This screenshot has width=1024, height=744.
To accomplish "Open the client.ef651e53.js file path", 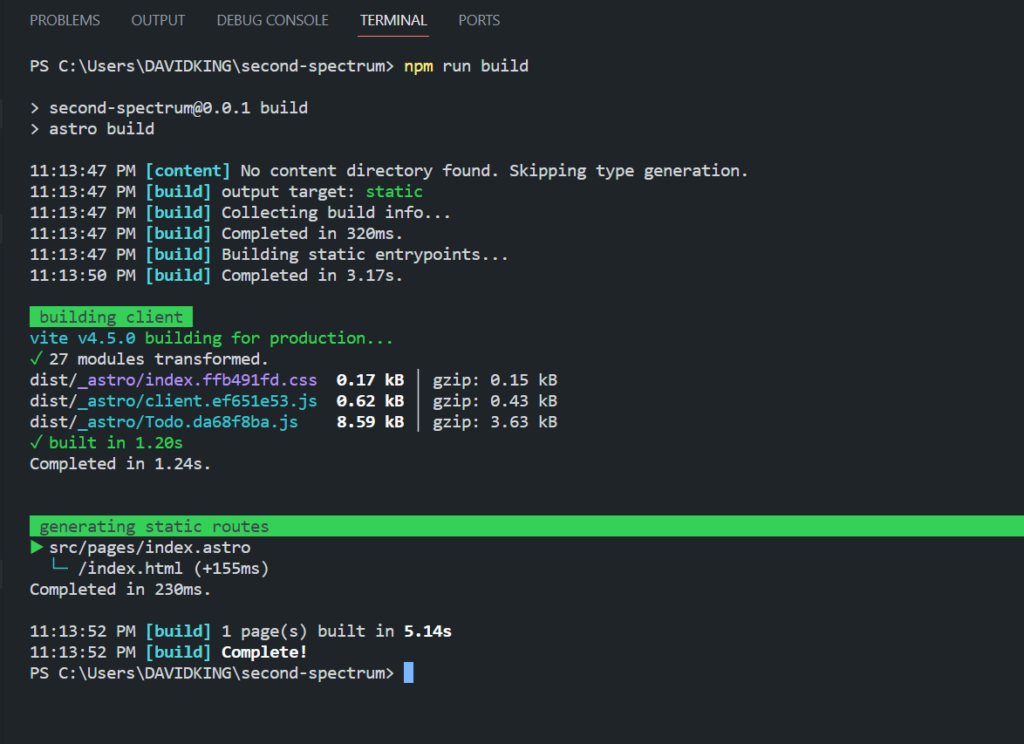I will 173,401.
